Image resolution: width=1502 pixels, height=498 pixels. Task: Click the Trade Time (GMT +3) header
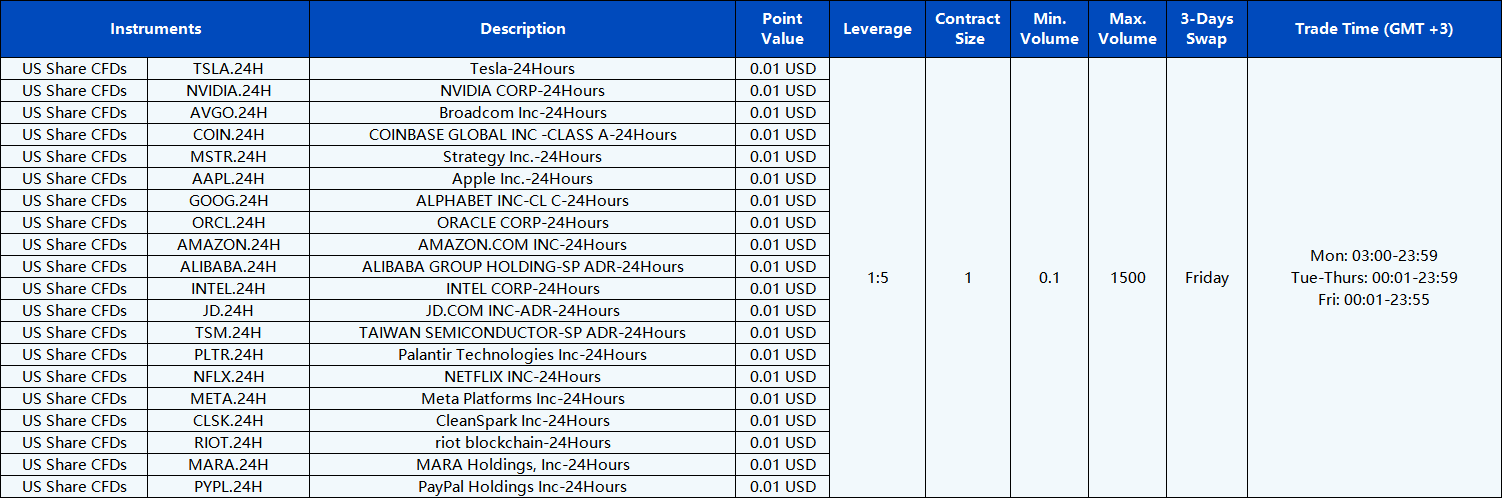tap(1373, 29)
